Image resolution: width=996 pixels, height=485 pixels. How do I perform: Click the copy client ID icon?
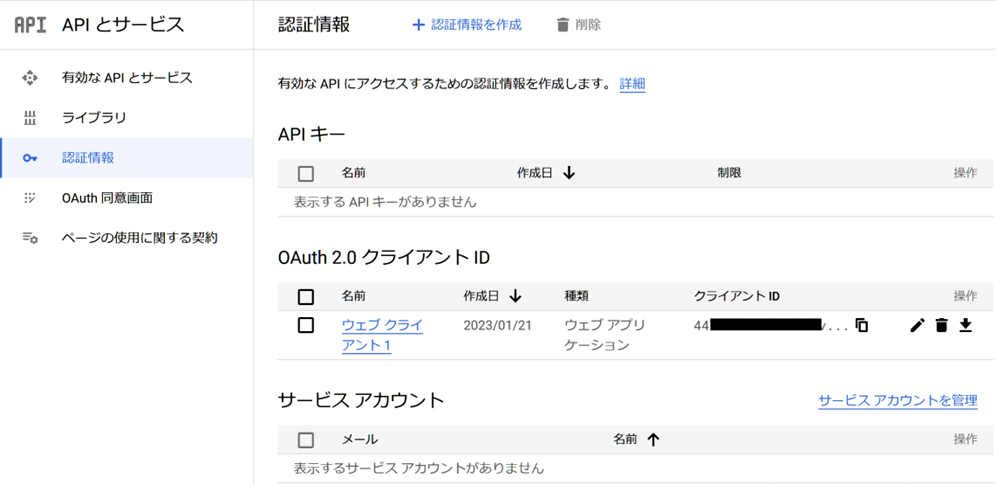pyautogui.click(x=861, y=326)
